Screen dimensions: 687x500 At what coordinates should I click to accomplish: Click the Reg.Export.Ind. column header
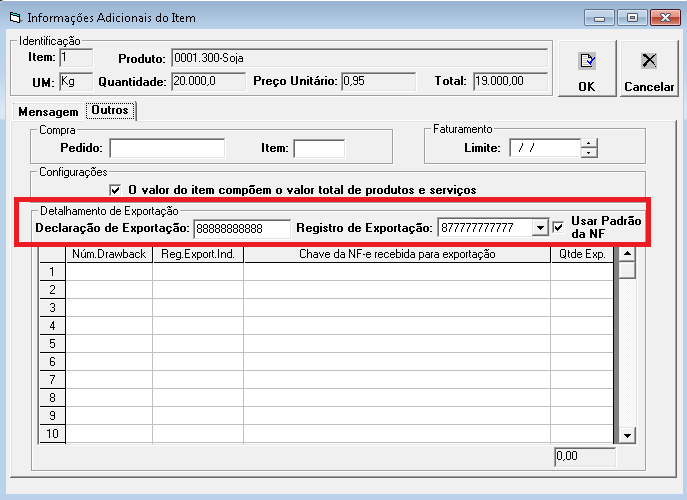click(x=197, y=254)
